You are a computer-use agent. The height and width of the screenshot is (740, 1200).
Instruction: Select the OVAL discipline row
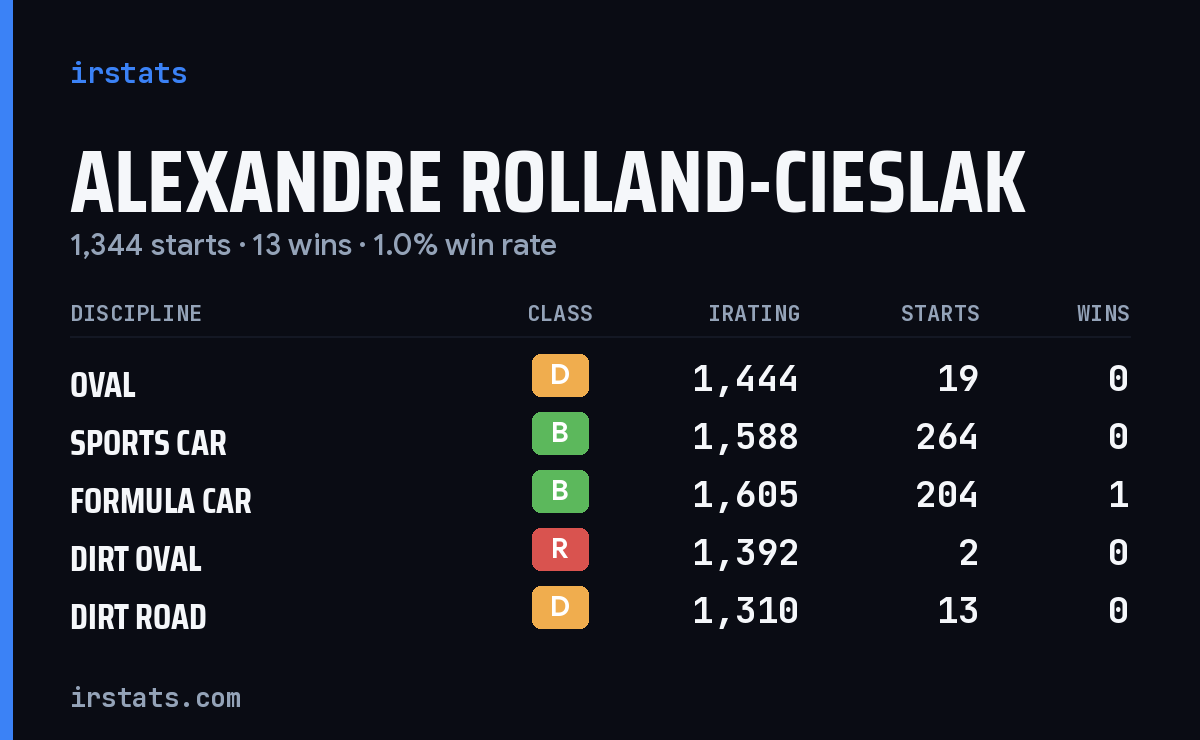[x=600, y=379]
